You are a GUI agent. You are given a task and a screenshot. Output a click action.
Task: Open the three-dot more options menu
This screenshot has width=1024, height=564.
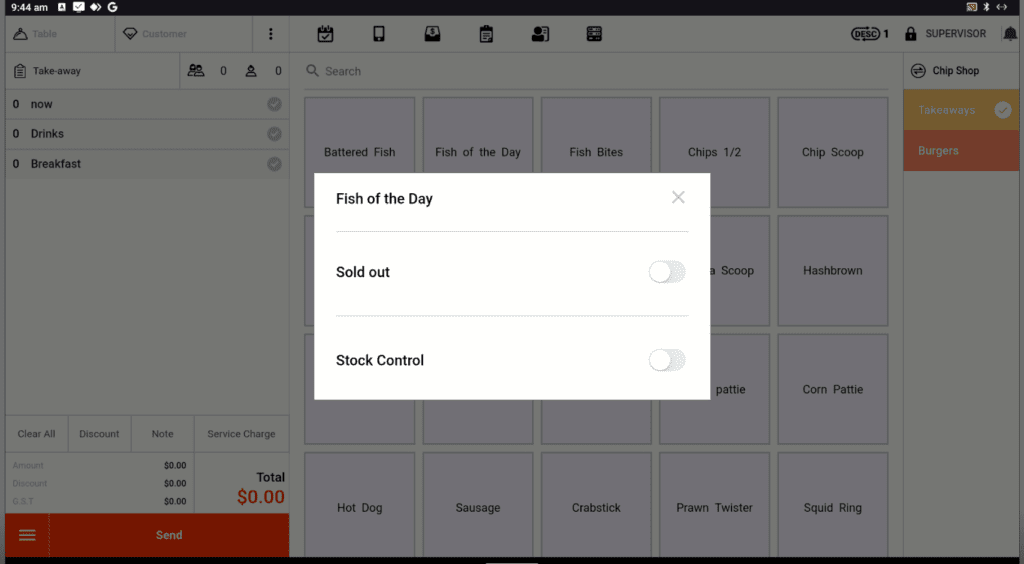pos(270,34)
